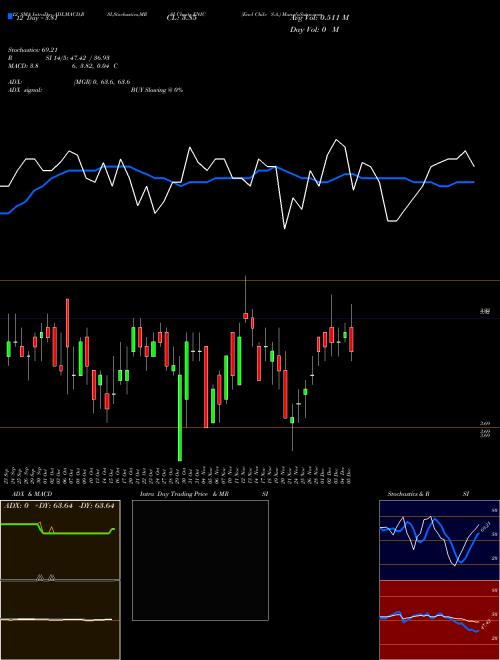Viewport: 500px width, 660px height.
Task: Click the last red candlestick on the right
Action: pyautogui.click(x=351, y=339)
